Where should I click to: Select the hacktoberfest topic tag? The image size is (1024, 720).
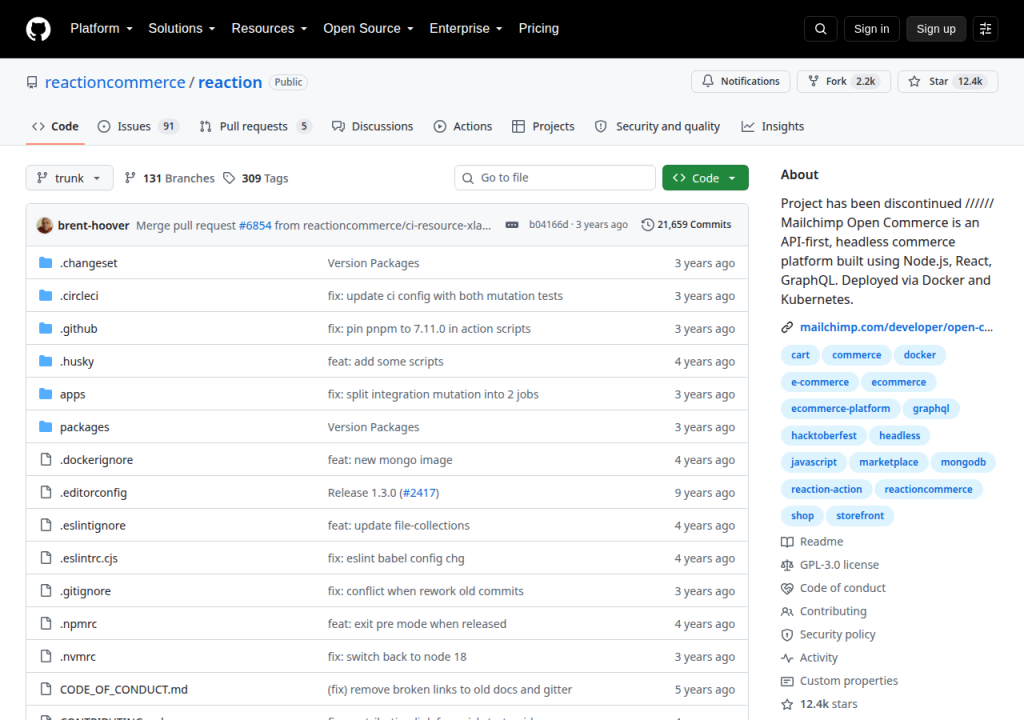pos(824,435)
